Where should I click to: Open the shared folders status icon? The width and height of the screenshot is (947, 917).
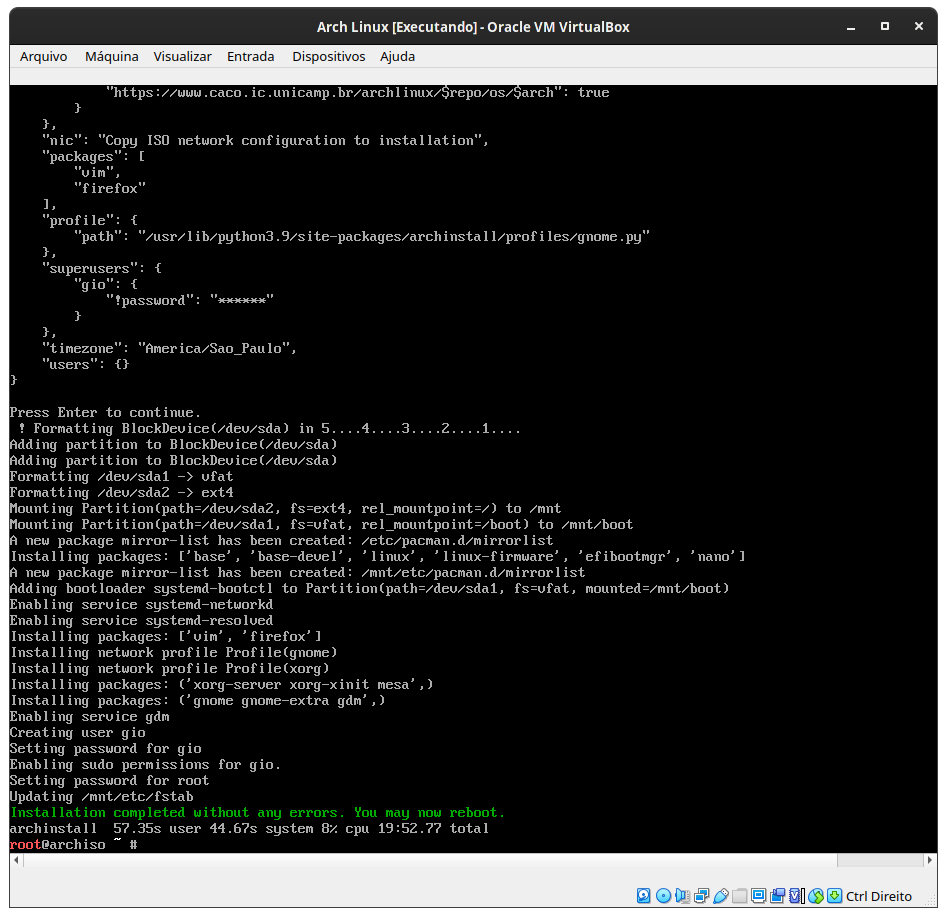pos(739,896)
